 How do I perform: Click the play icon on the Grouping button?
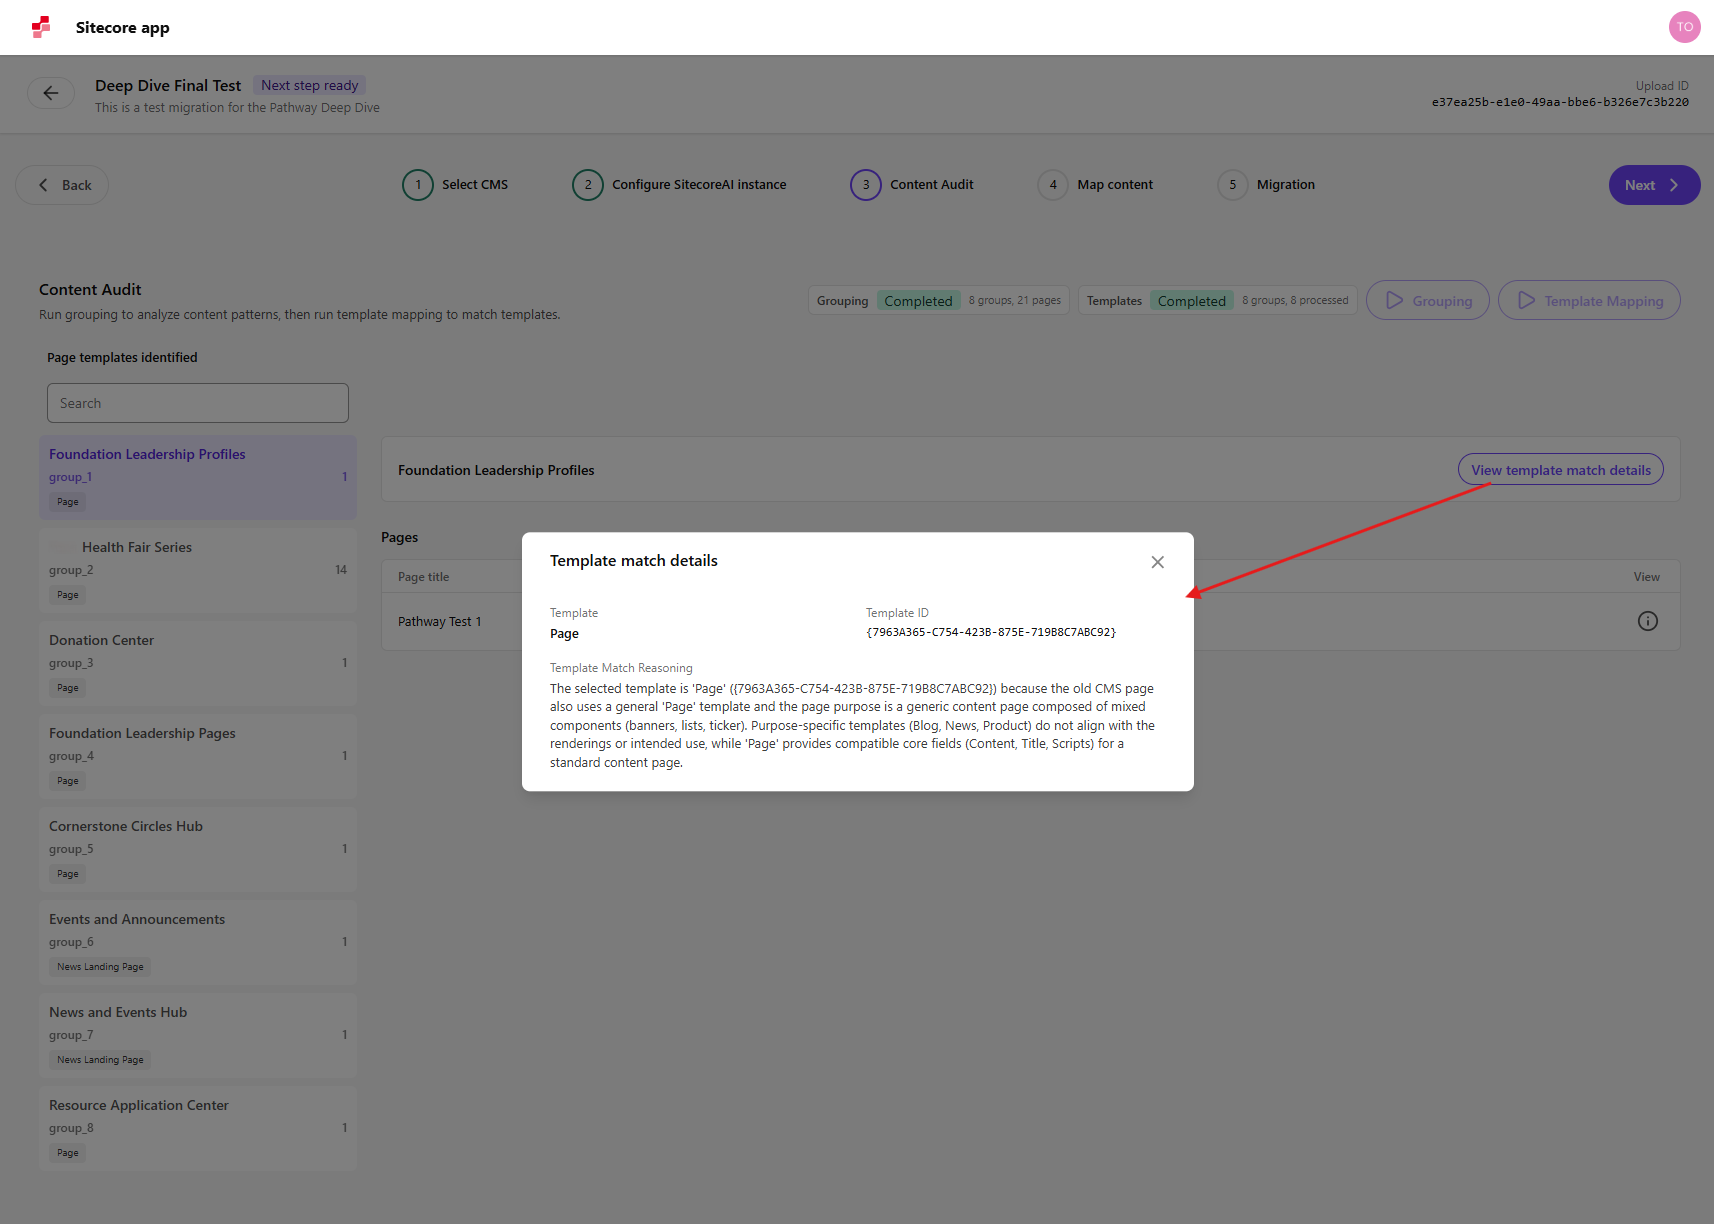pos(1394,300)
